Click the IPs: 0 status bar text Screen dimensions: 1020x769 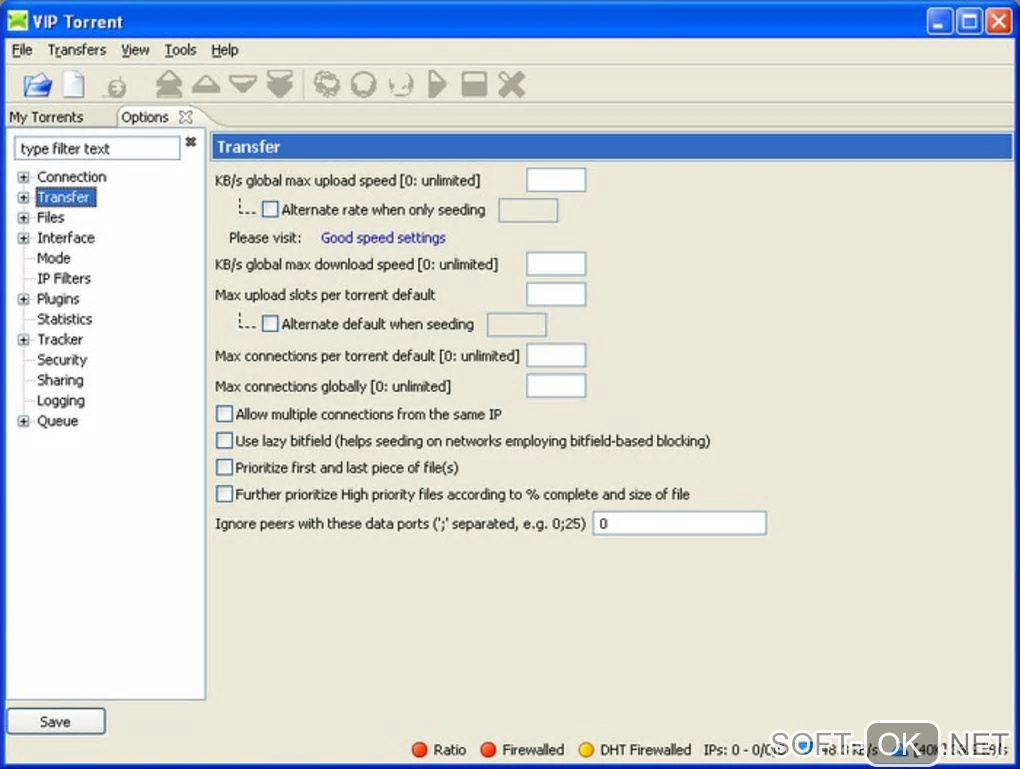point(742,750)
